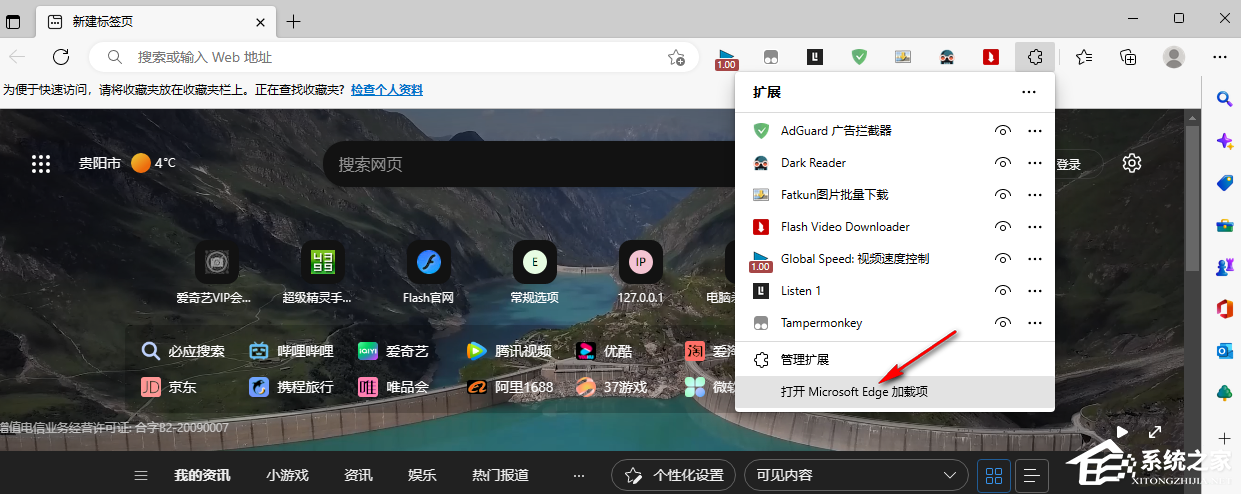Hide Dark Reader from toolbar via eye

click(x=1002, y=163)
